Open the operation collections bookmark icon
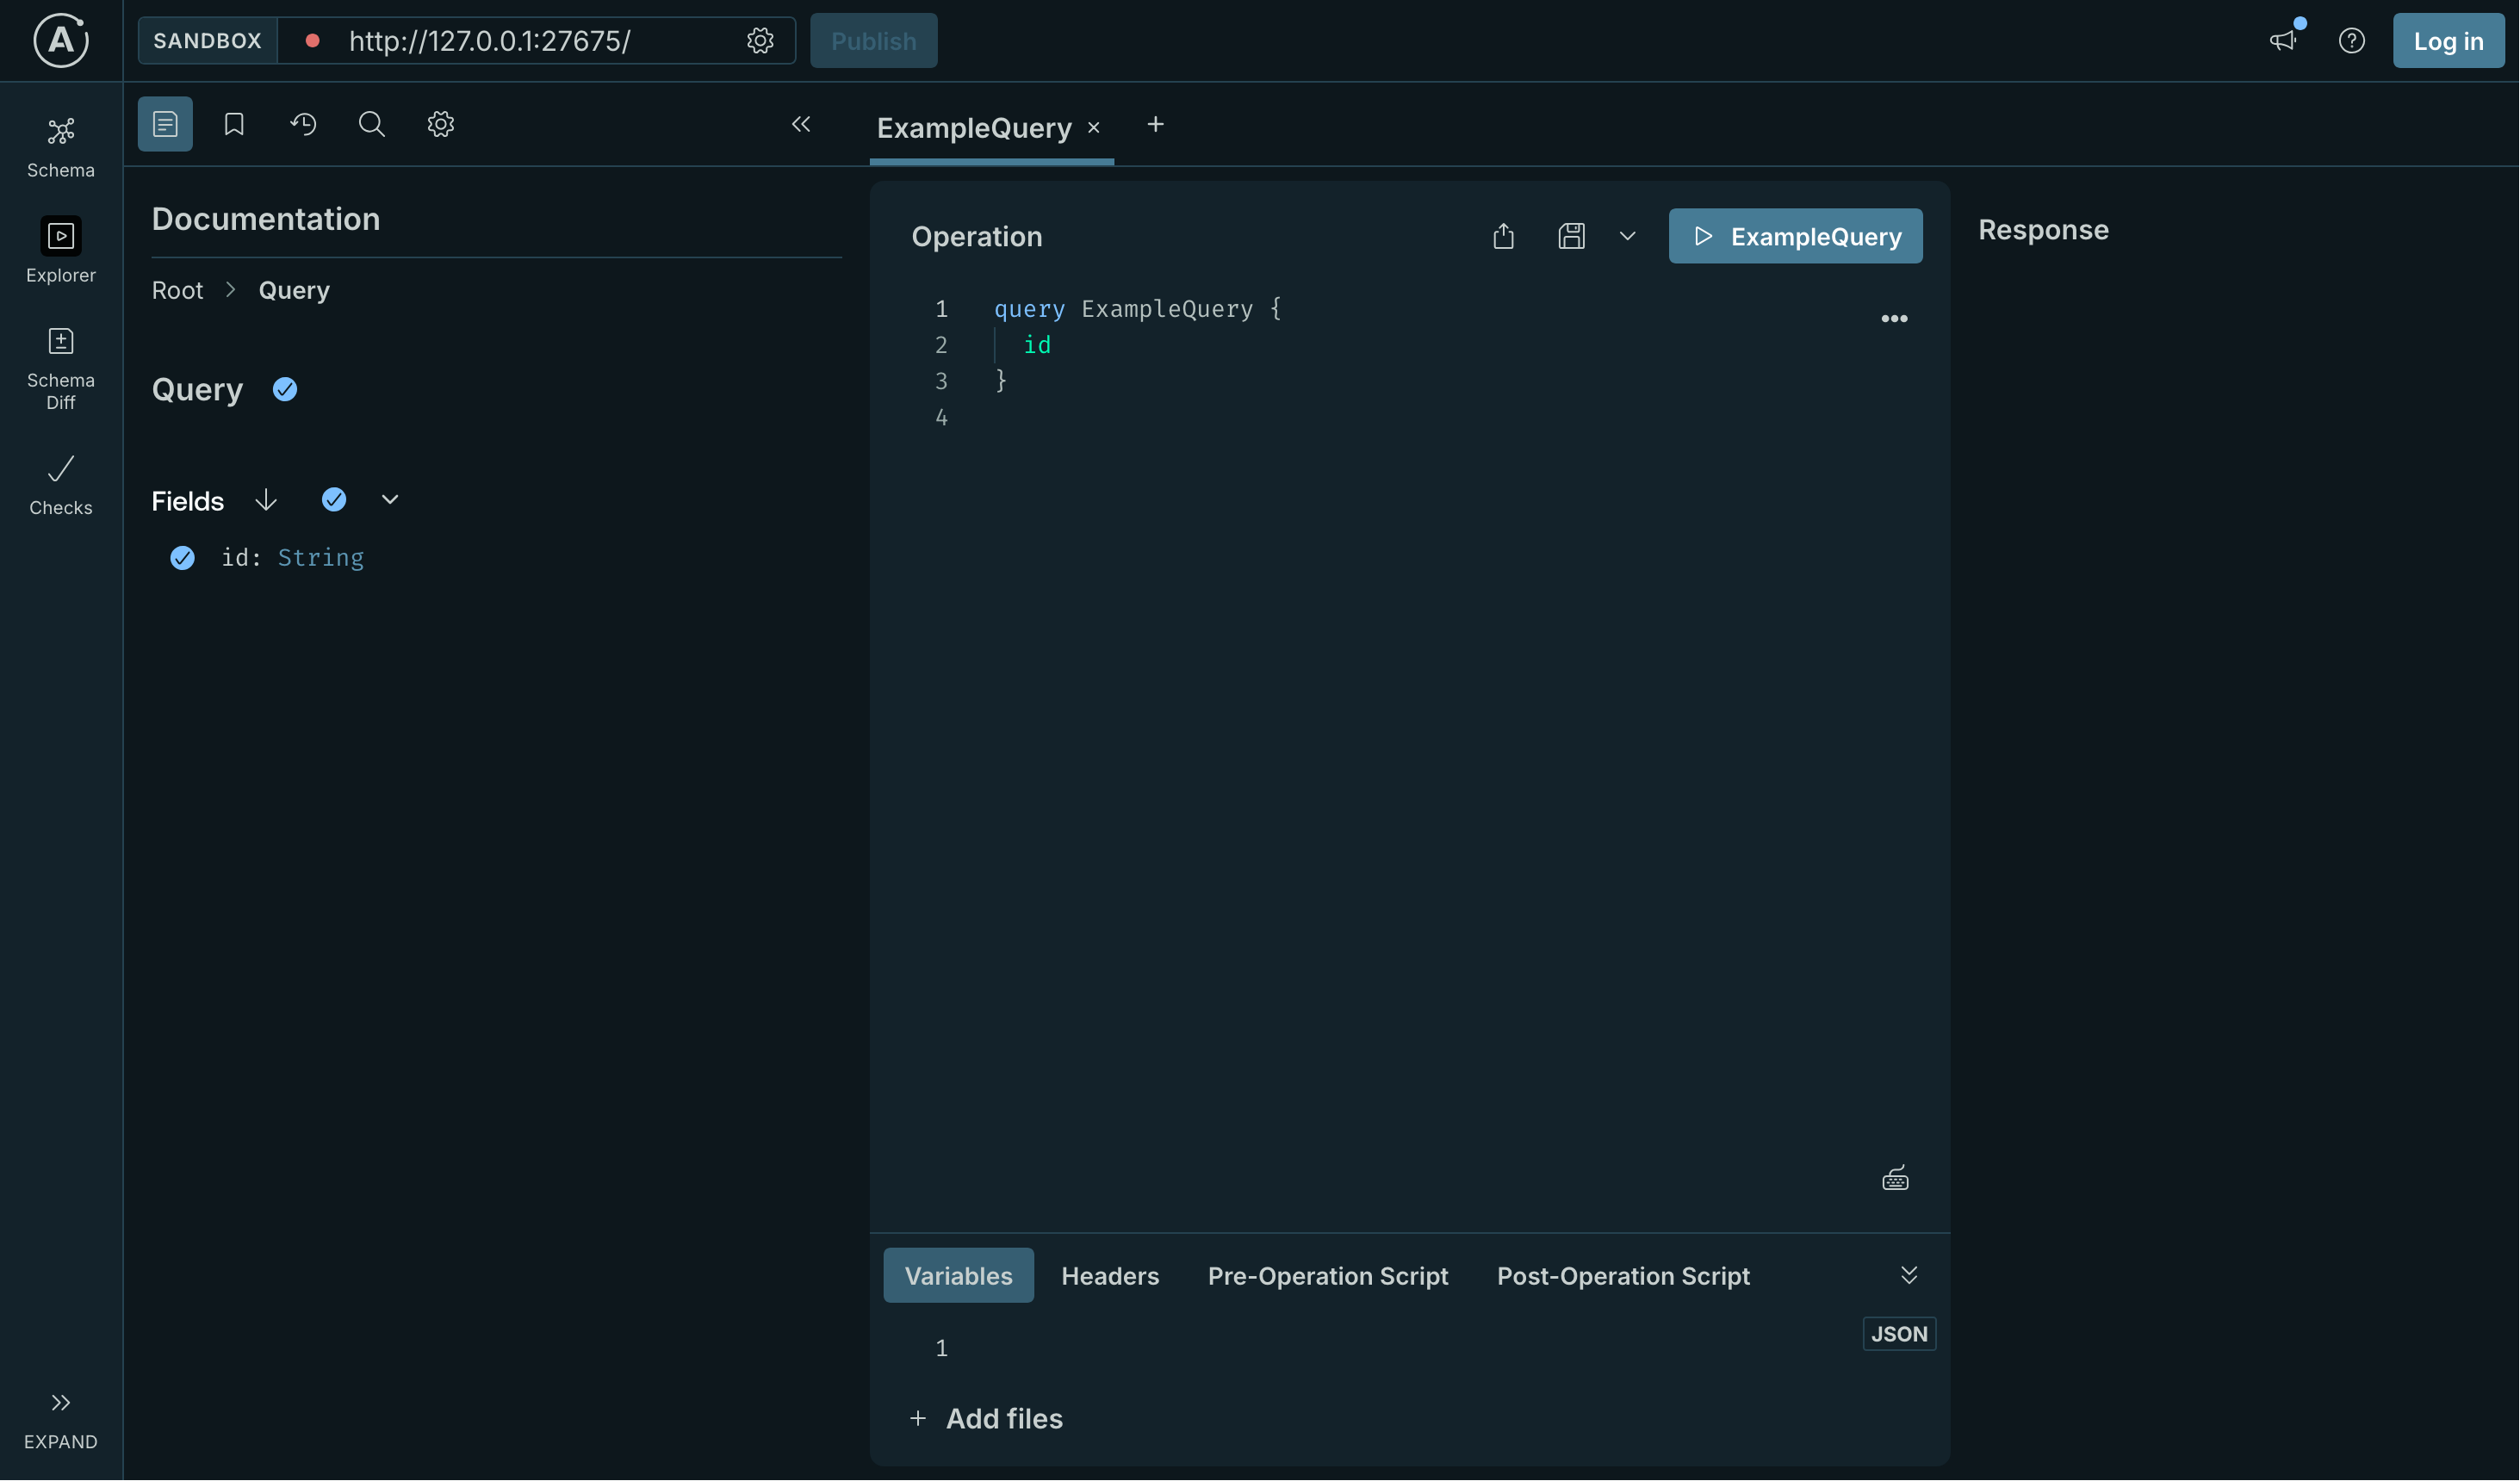2520x1481 pixels. pos(234,124)
